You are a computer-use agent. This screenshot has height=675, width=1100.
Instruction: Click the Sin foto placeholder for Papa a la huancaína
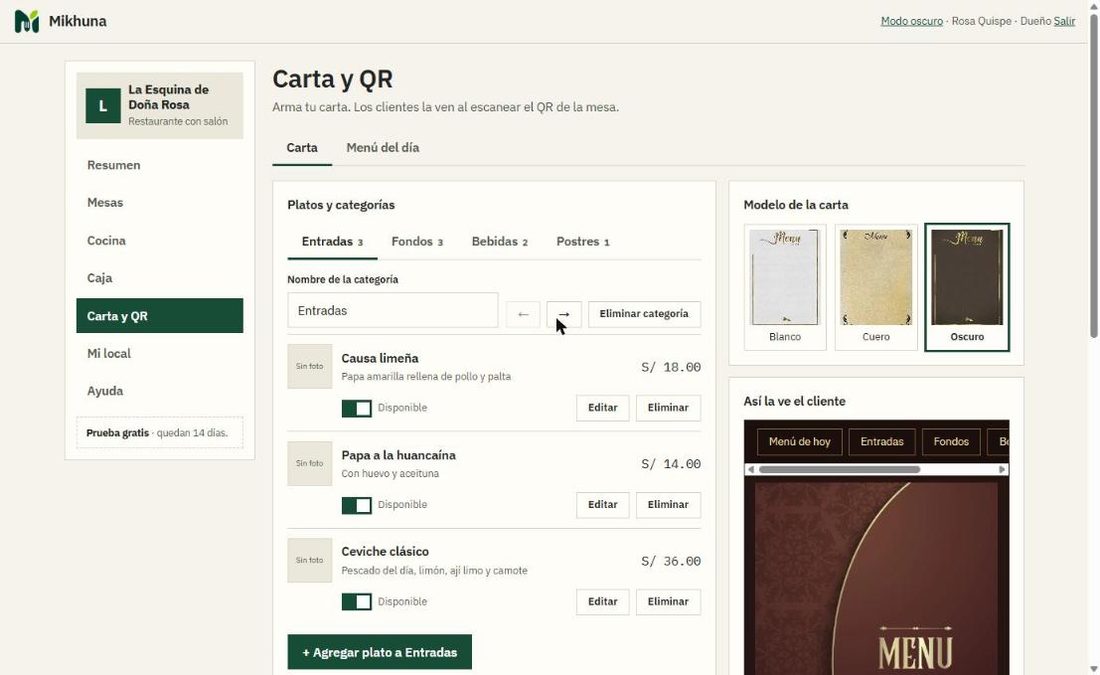(309, 463)
